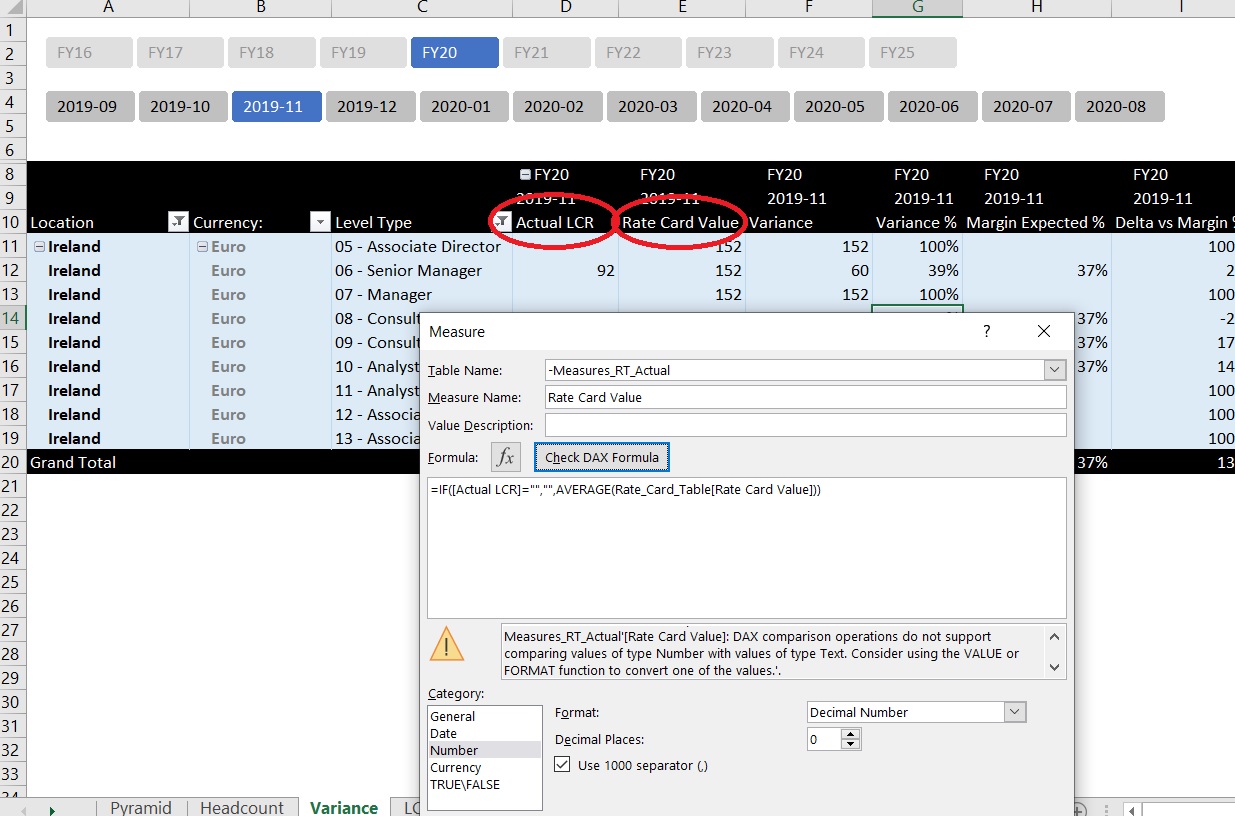Click into the DAX formula text area
The image size is (1235, 816).
(x=746, y=548)
